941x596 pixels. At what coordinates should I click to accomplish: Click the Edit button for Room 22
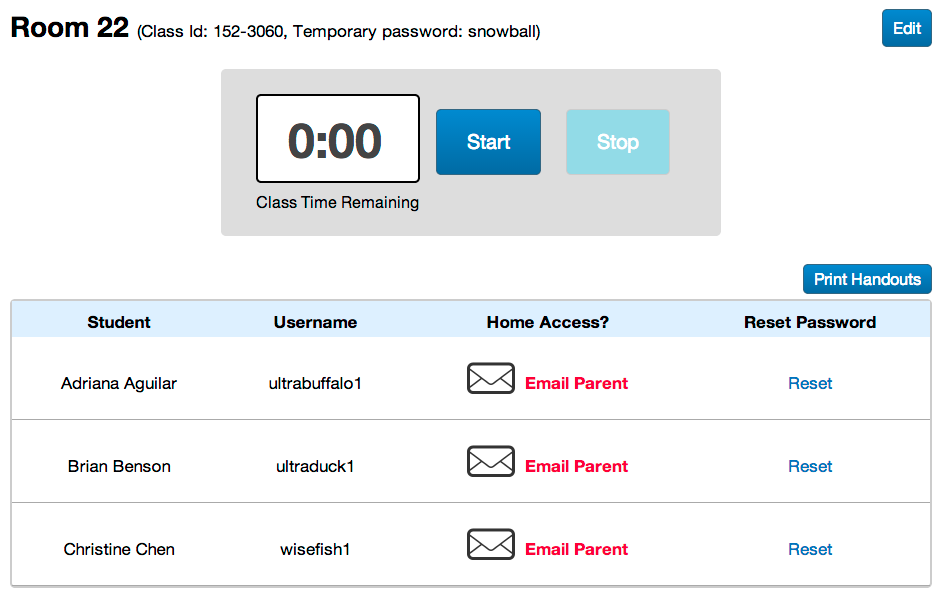tap(906, 28)
